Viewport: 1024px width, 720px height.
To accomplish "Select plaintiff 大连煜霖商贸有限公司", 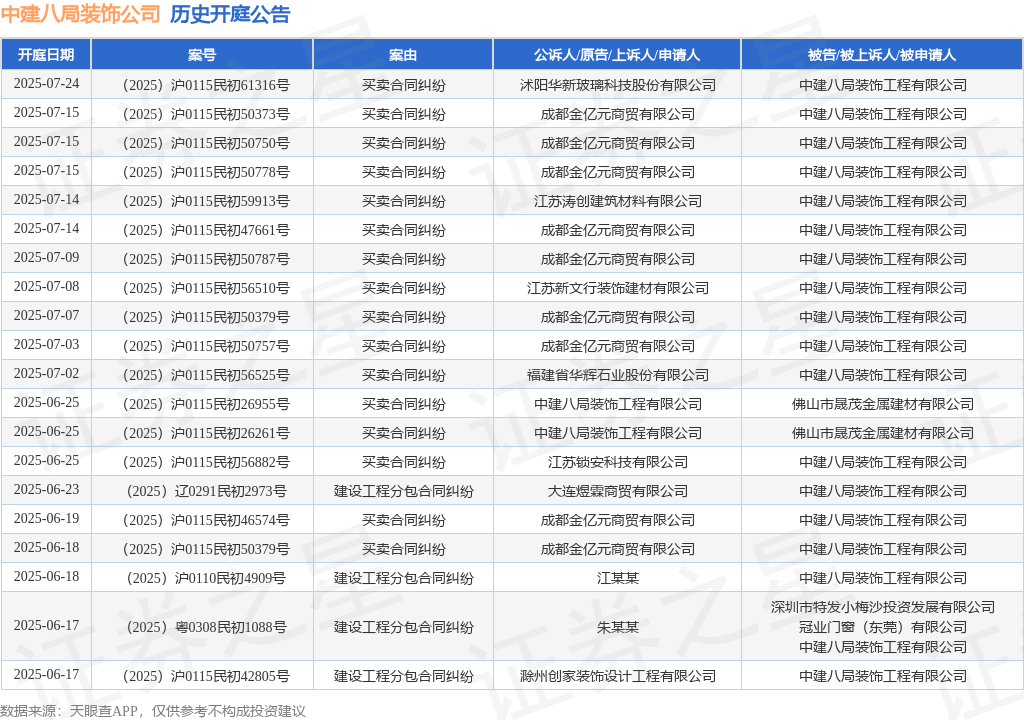I will point(618,491).
